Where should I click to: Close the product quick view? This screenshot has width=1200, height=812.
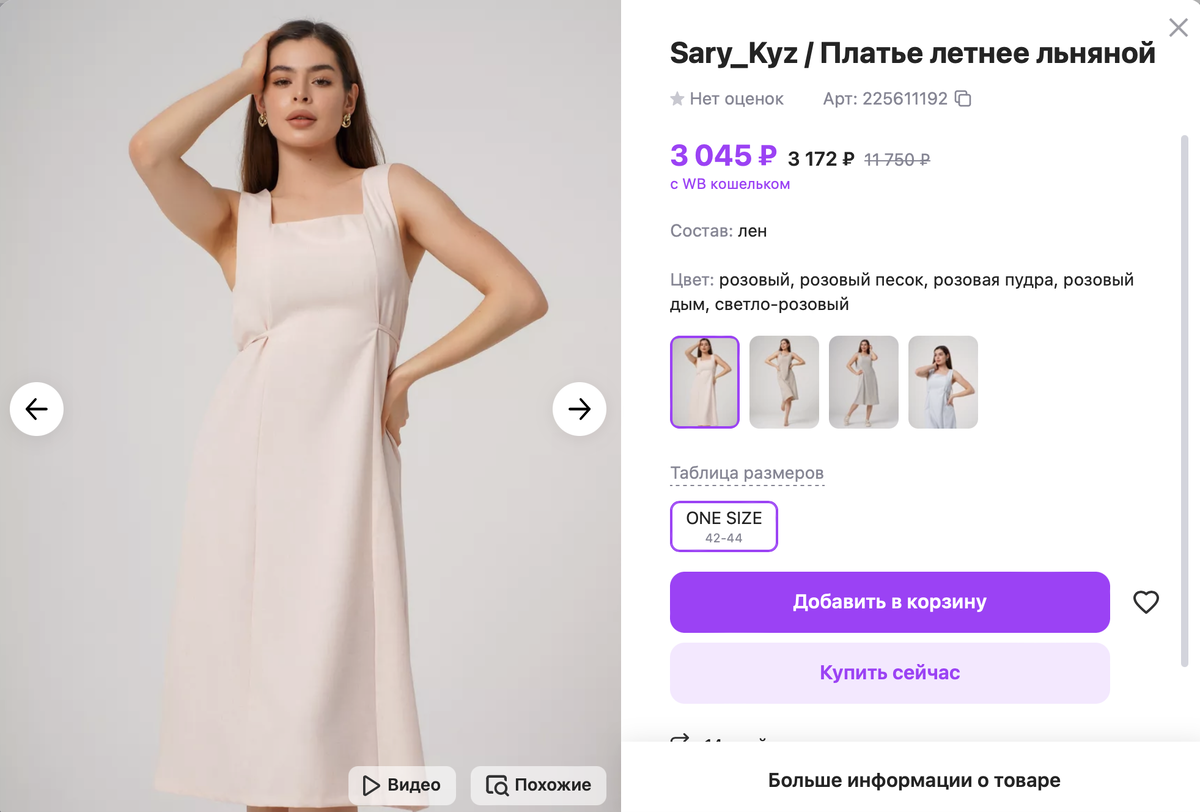pyautogui.click(x=1178, y=28)
